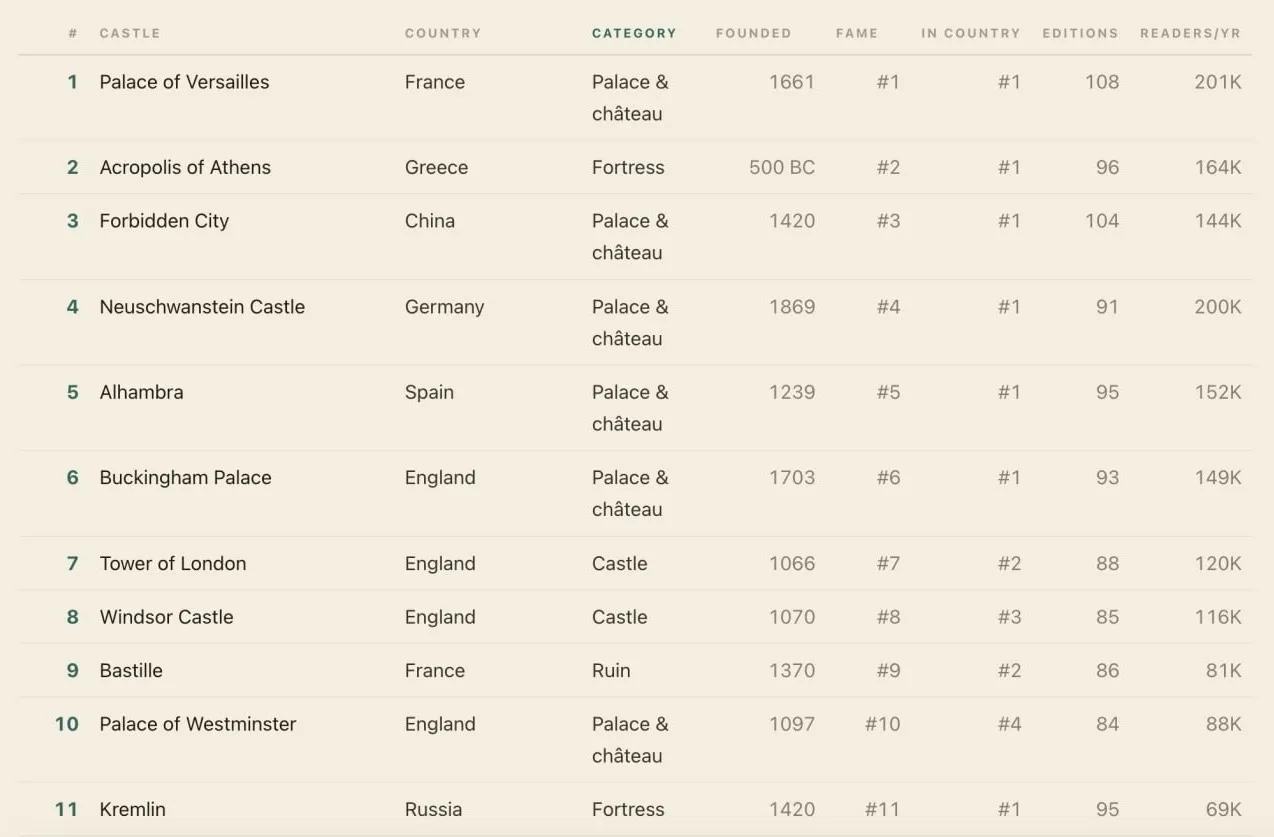
Task: Sort table by FAME header
Action: point(857,33)
